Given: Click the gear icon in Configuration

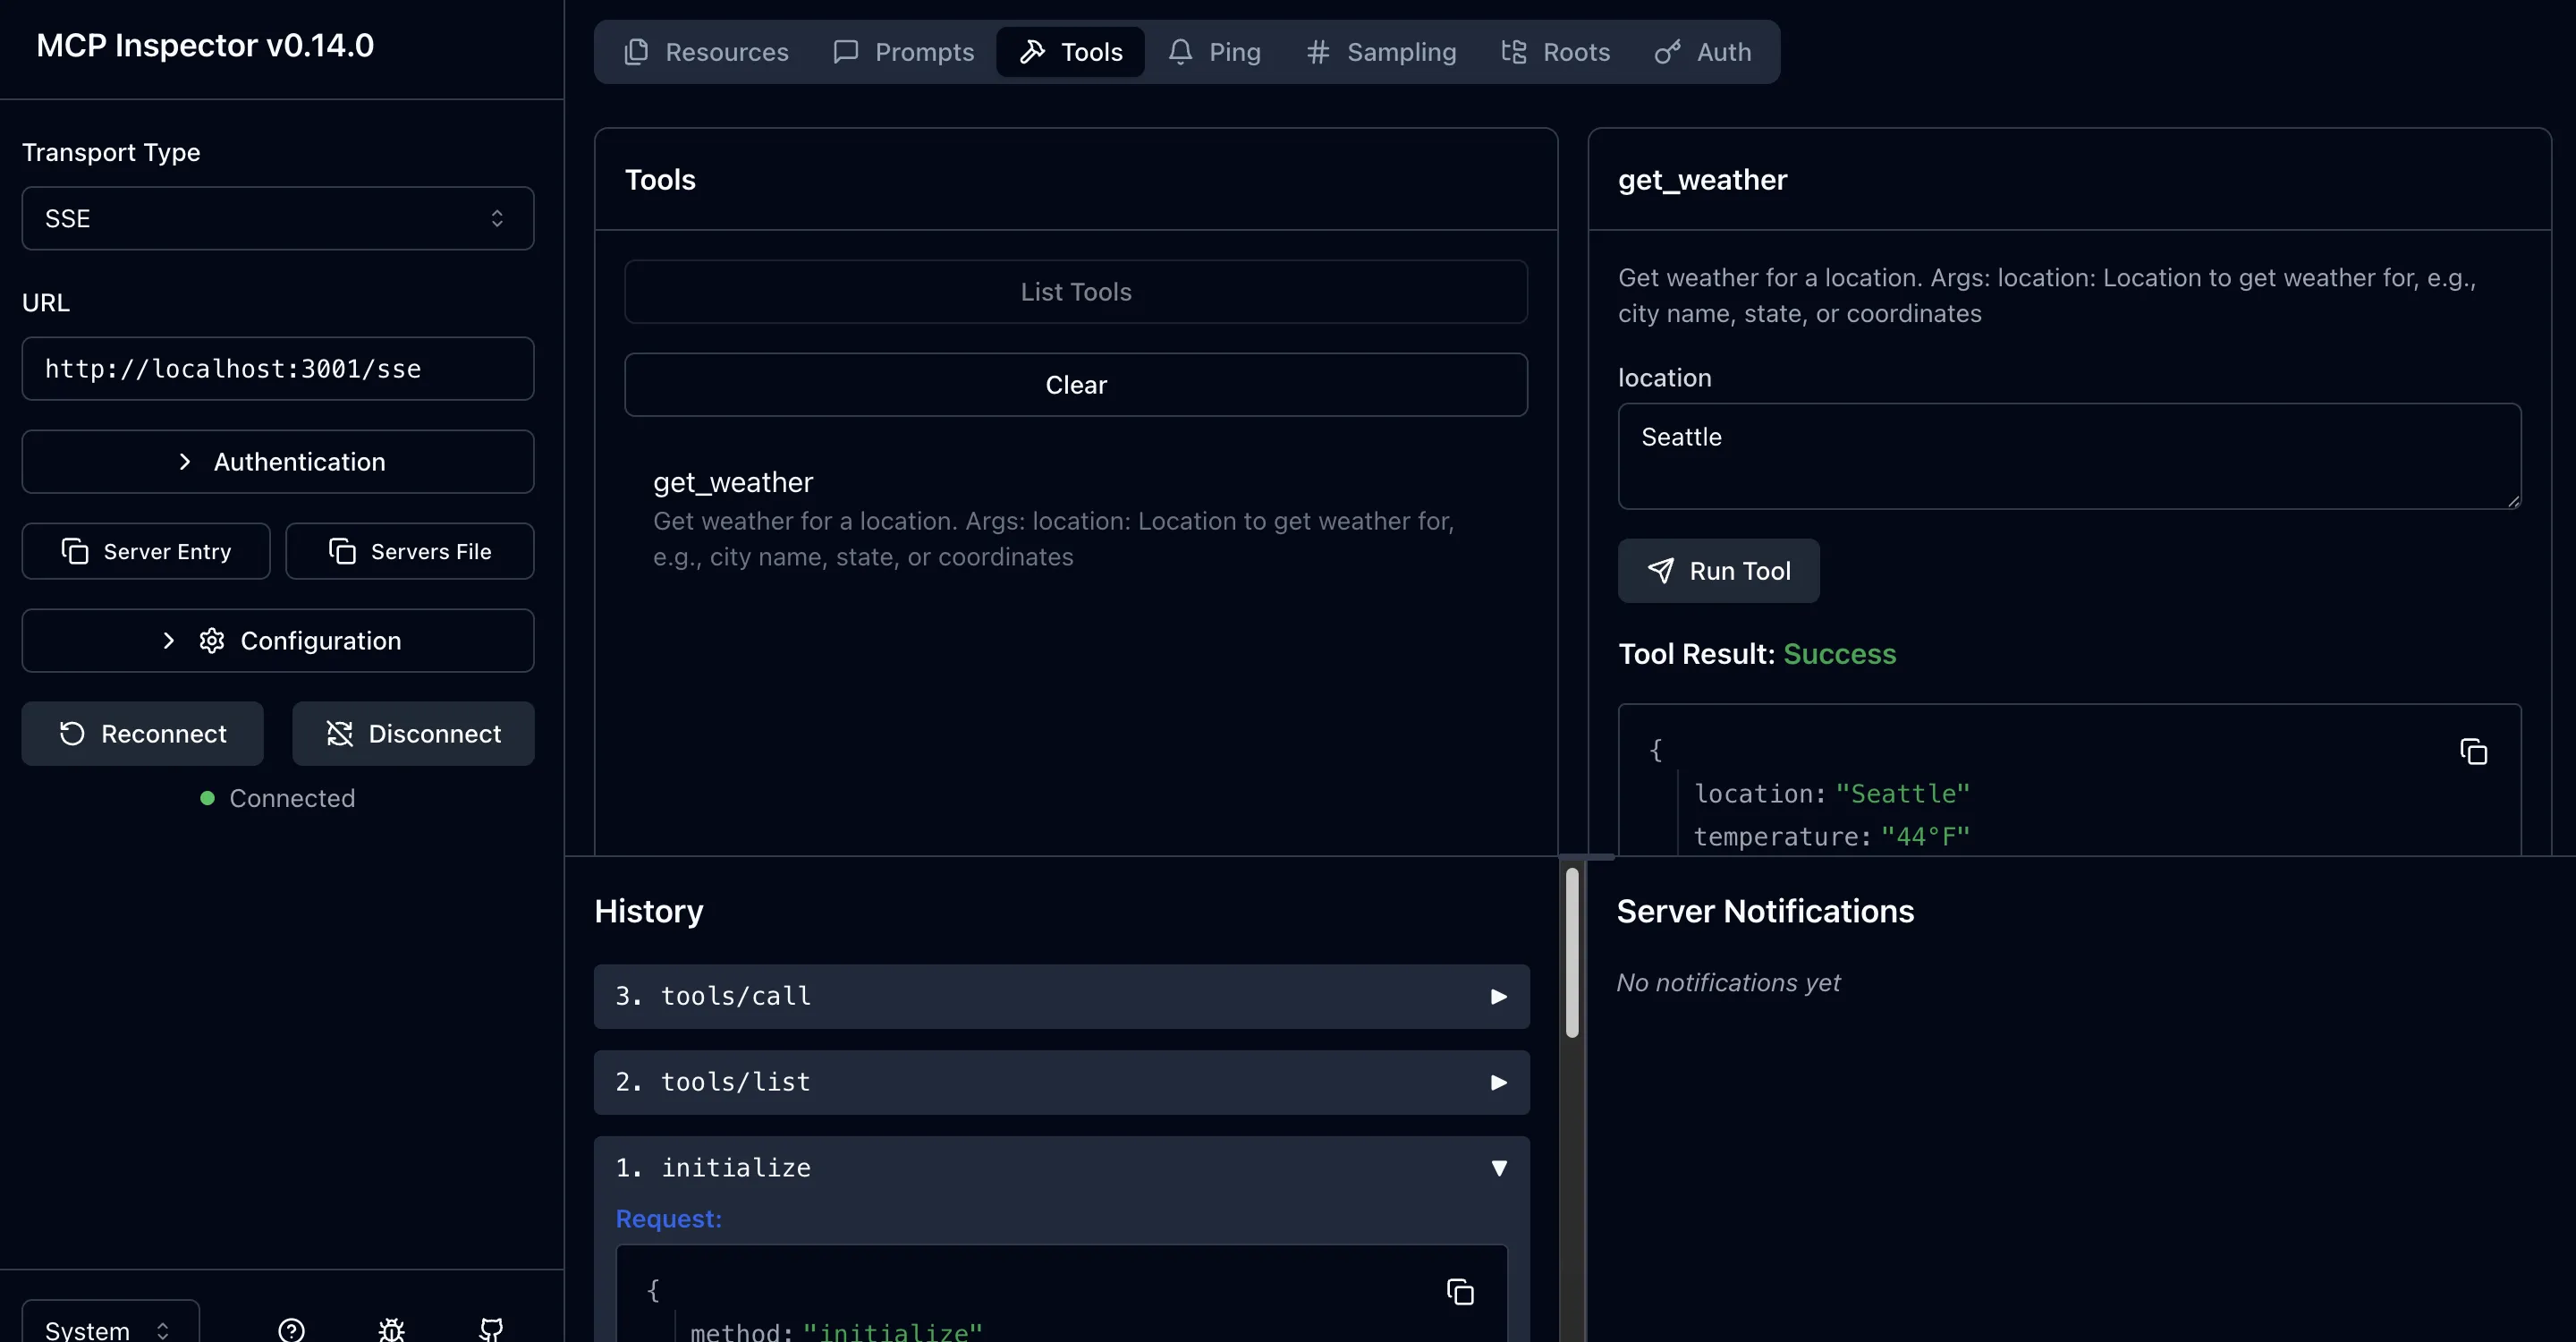Looking at the screenshot, I should (211, 641).
